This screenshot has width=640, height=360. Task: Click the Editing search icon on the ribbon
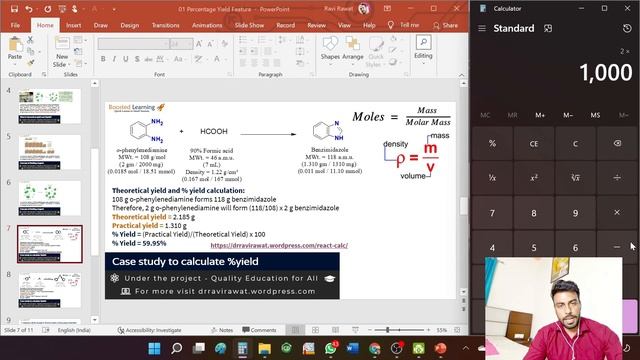tap(423, 42)
